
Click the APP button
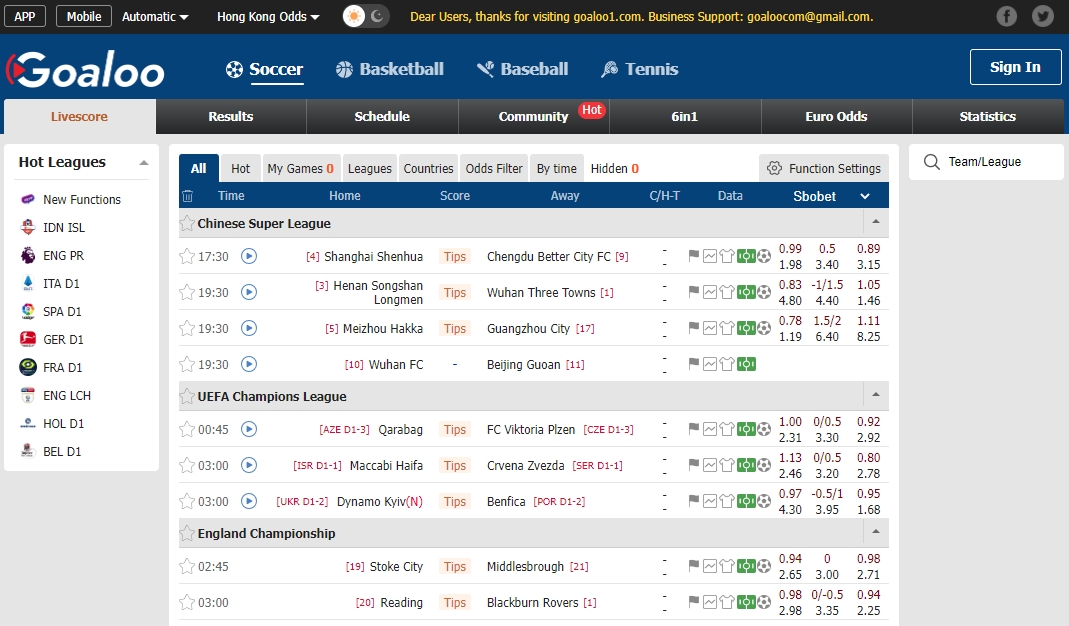click(25, 16)
